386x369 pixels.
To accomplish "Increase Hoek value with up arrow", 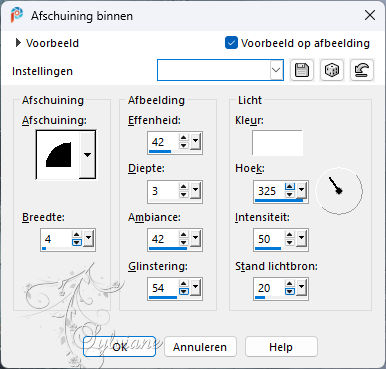I will [290, 187].
